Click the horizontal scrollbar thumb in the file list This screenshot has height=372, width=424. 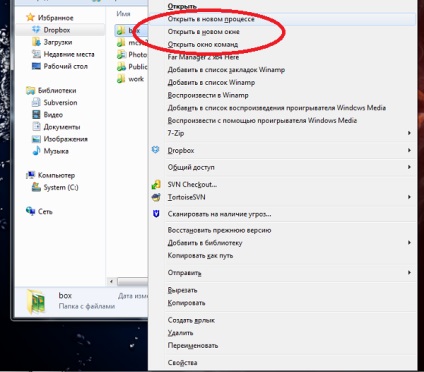(x=132, y=282)
